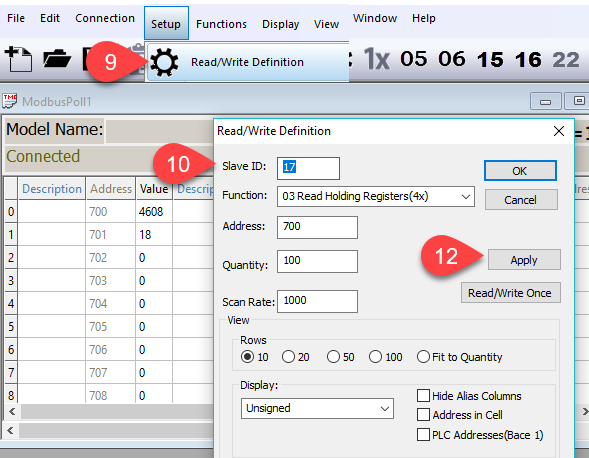Click gear icon beside Read/Write Definition
Image resolution: width=589 pixels, height=458 pixels.
coord(164,62)
